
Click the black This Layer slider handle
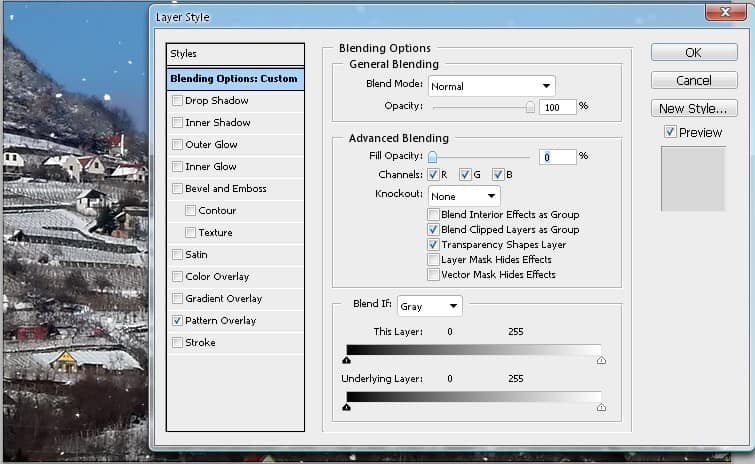point(346,360)
